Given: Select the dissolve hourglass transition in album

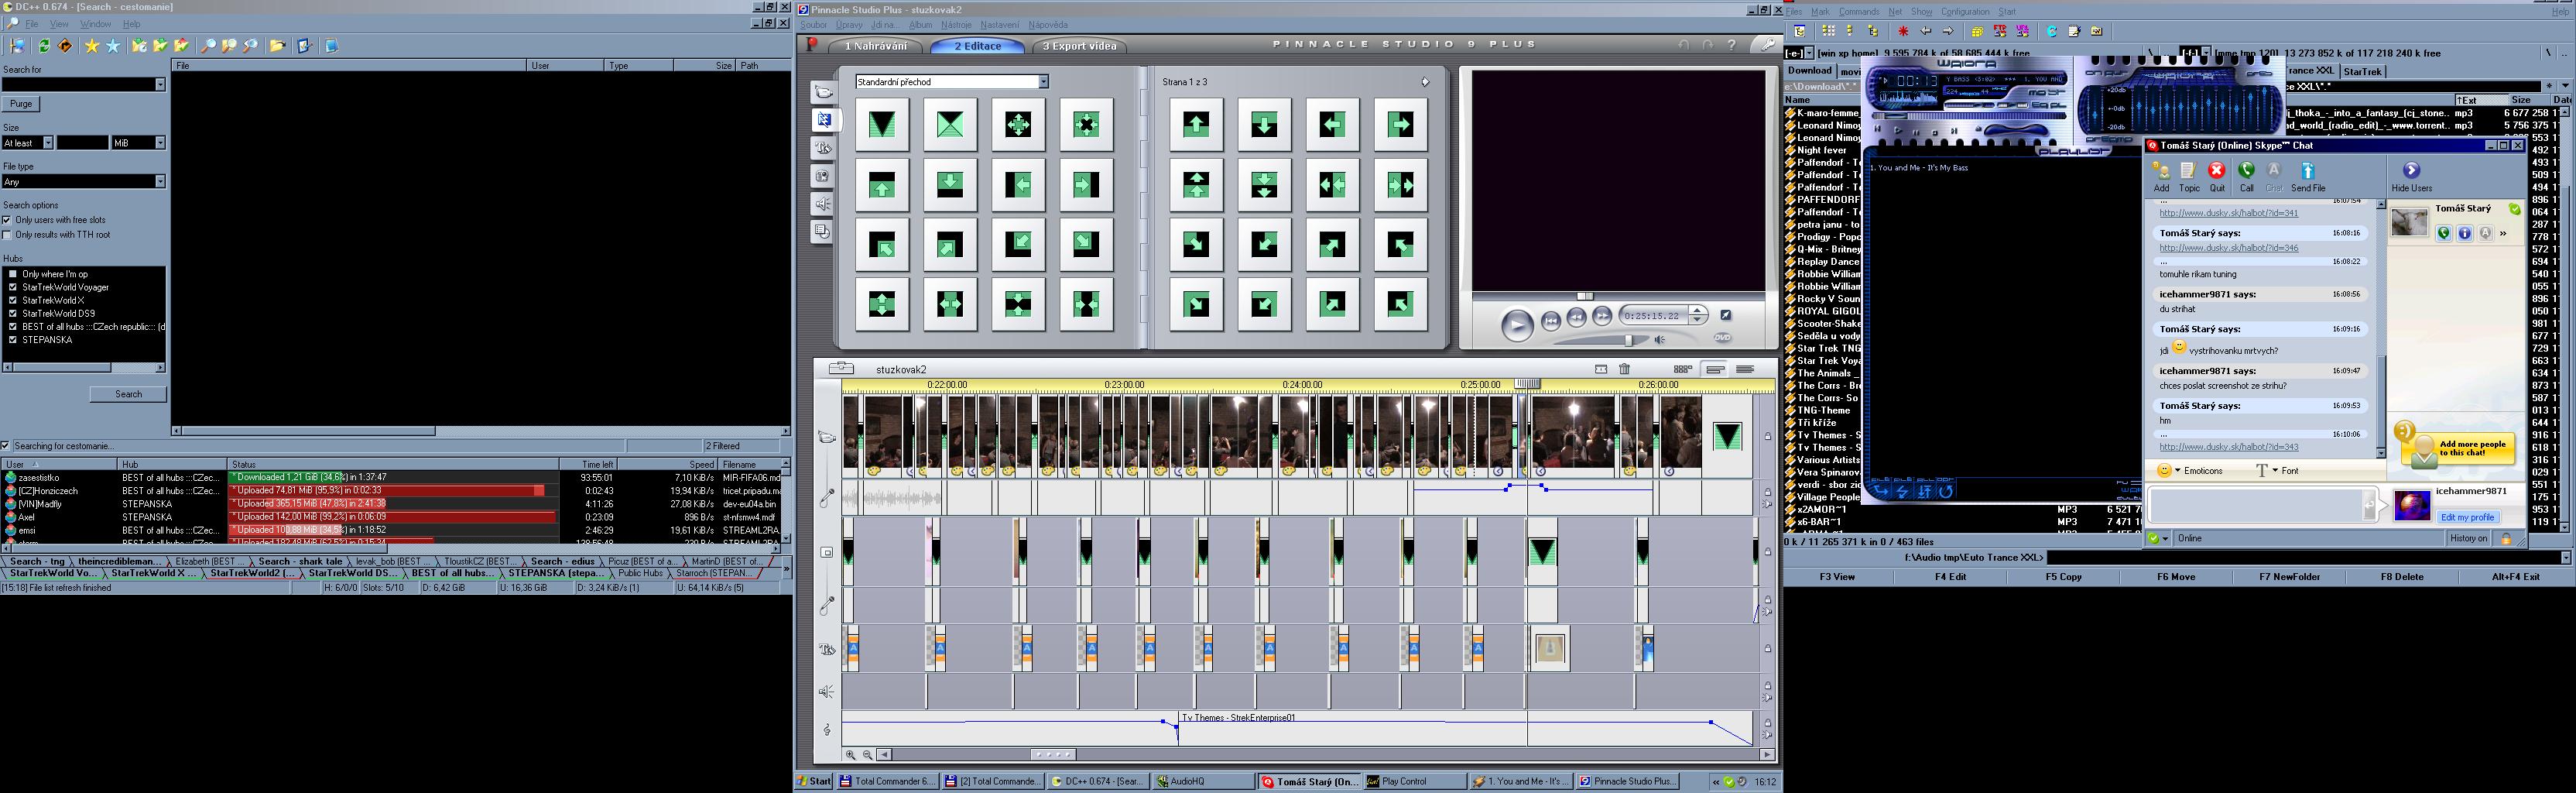Looking at the screenshot, I should pos(950,124).
